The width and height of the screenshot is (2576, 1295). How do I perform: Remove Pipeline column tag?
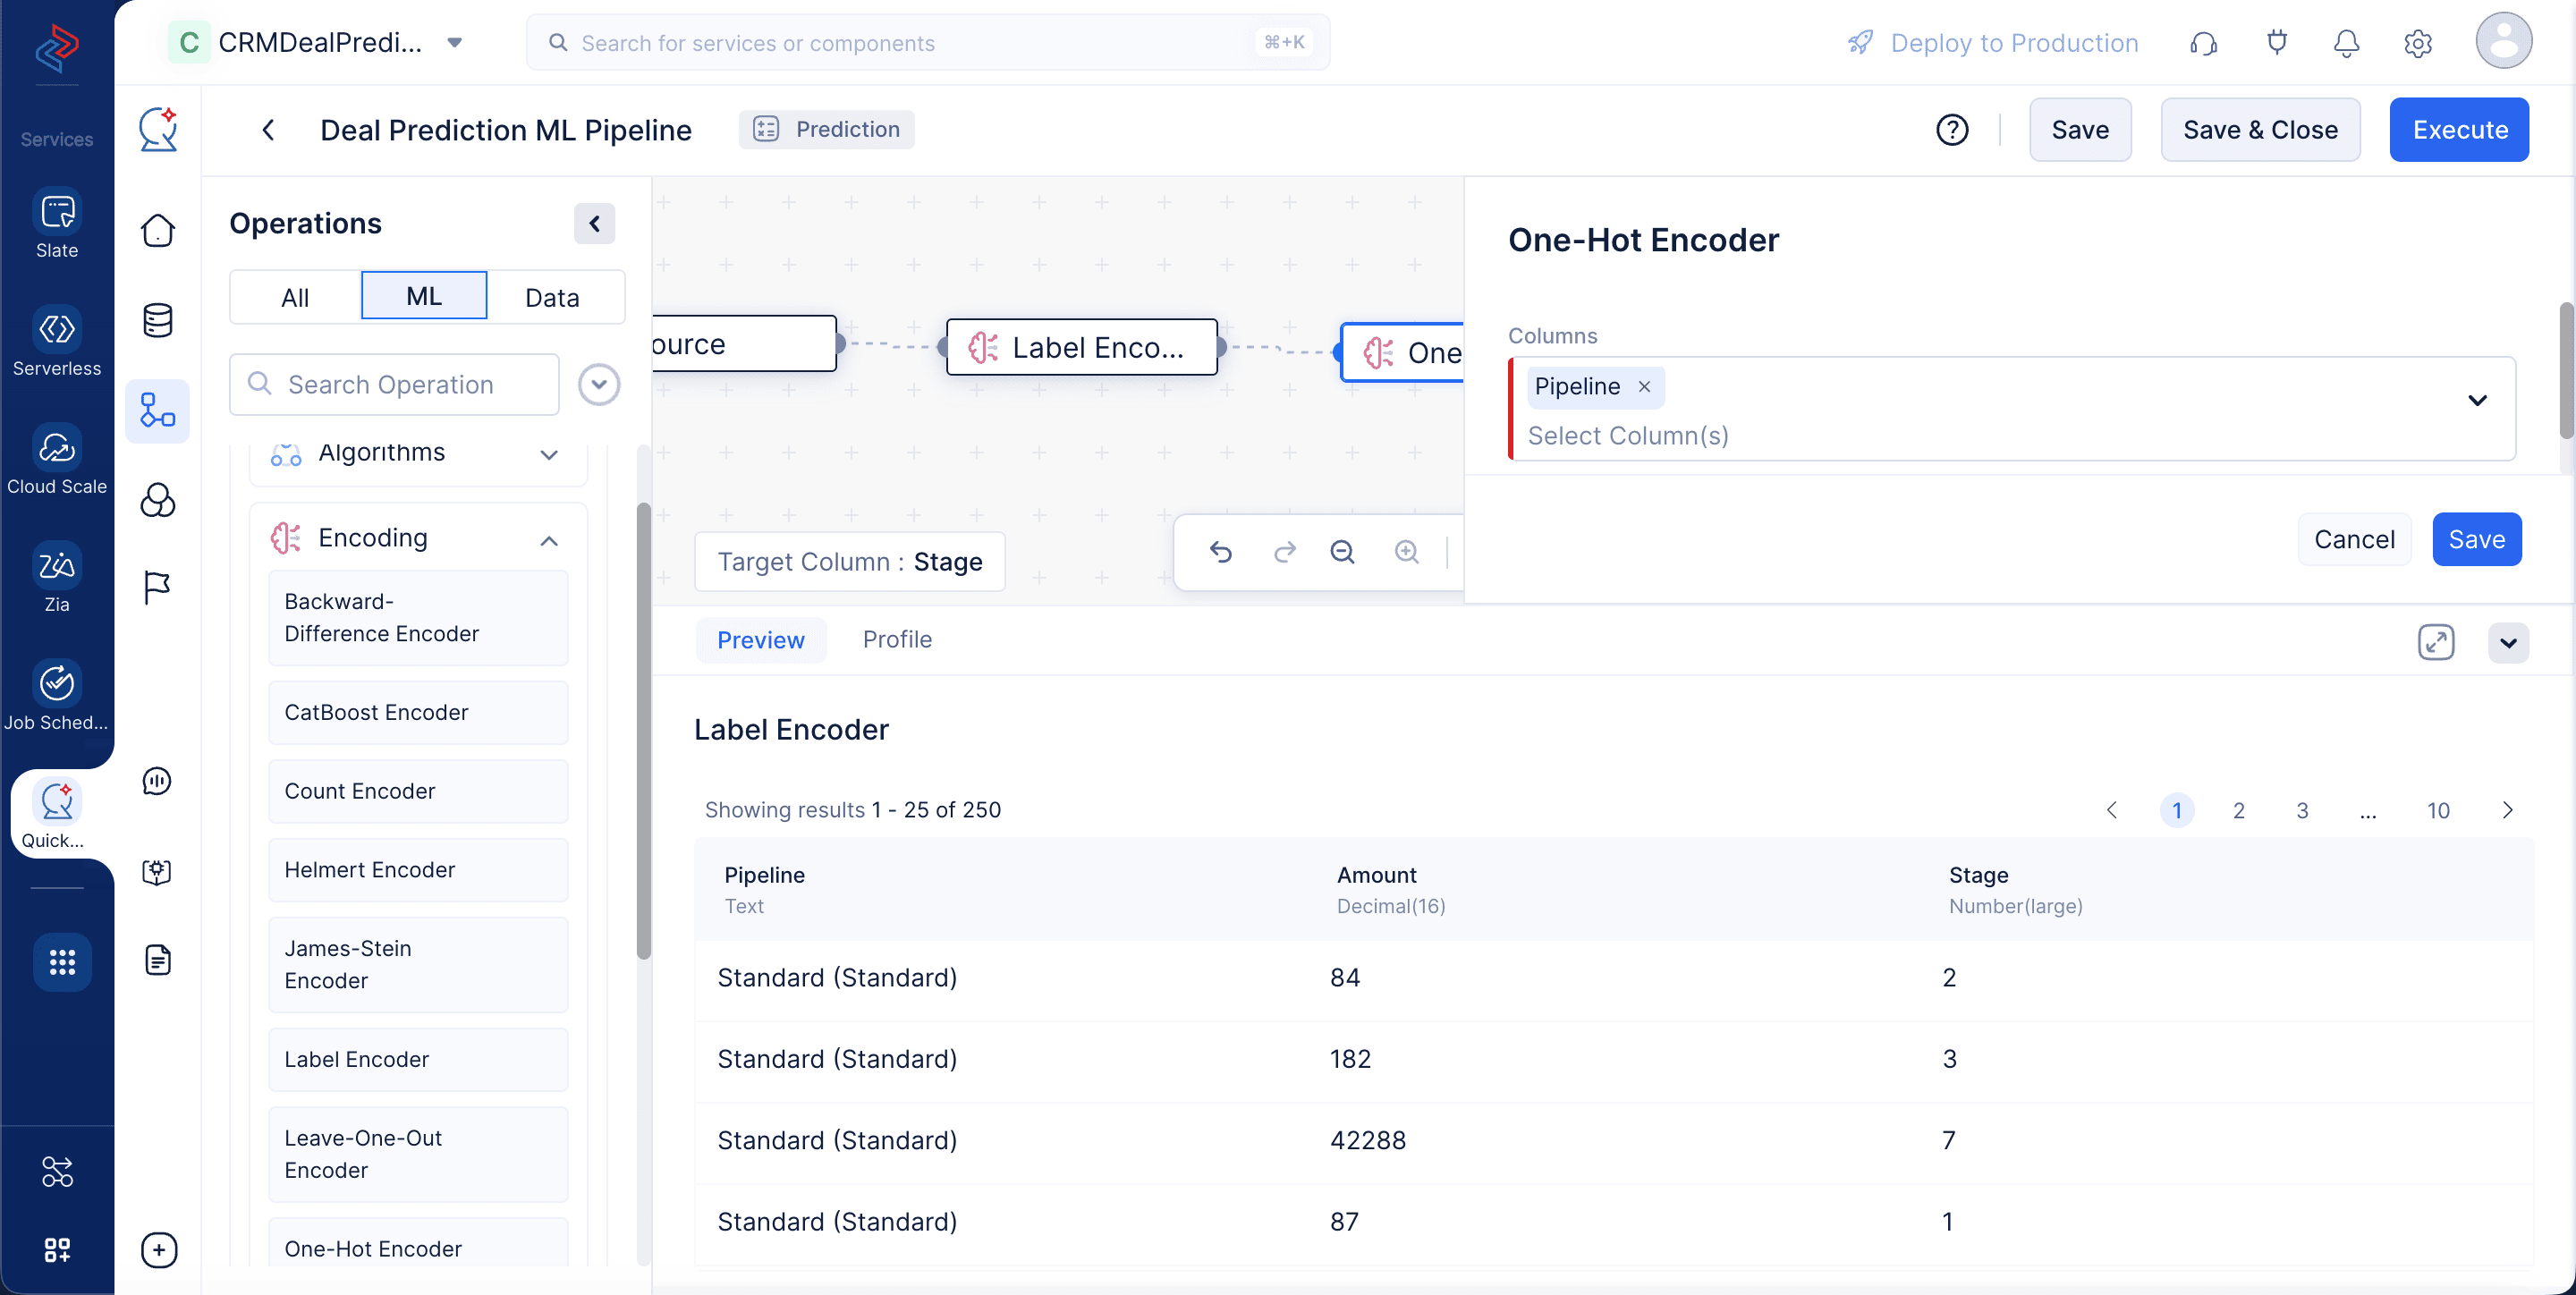1644,387
